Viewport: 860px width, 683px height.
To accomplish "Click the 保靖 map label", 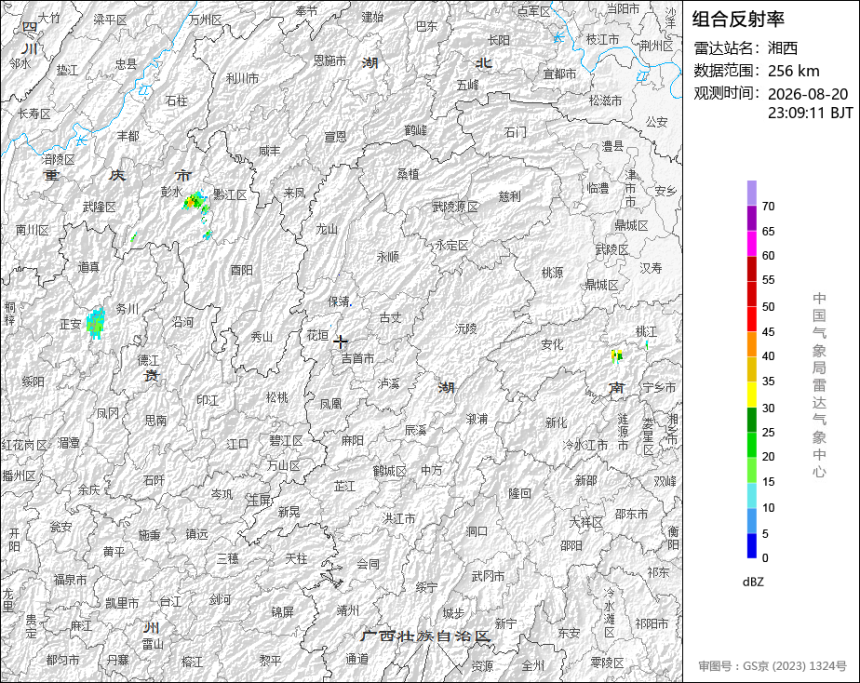I will tap(338, 302).
